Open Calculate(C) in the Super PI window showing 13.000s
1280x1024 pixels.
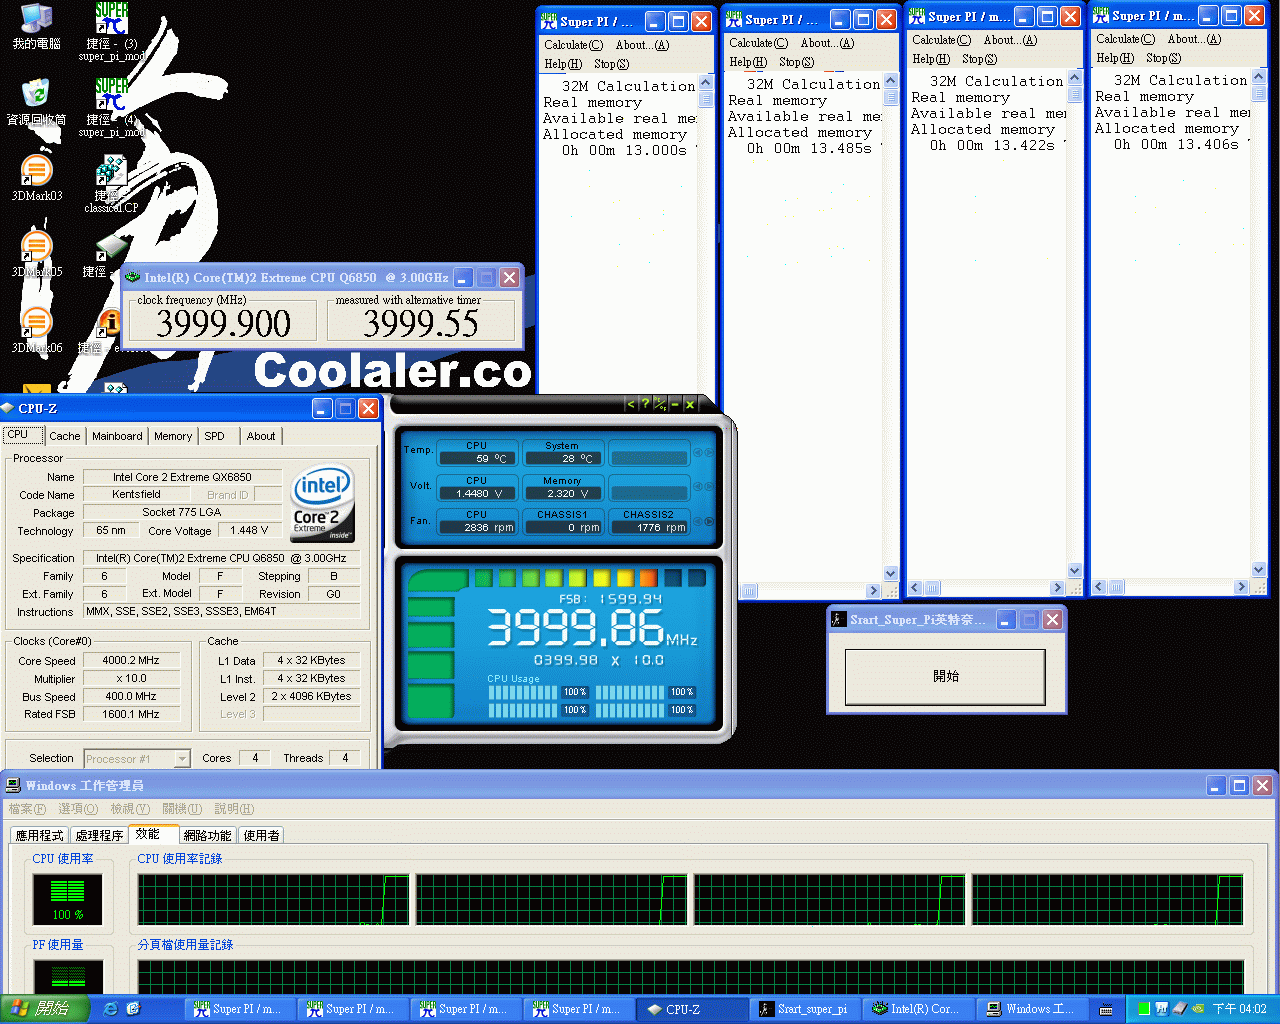pyautogui.click(x=573, y=45)
